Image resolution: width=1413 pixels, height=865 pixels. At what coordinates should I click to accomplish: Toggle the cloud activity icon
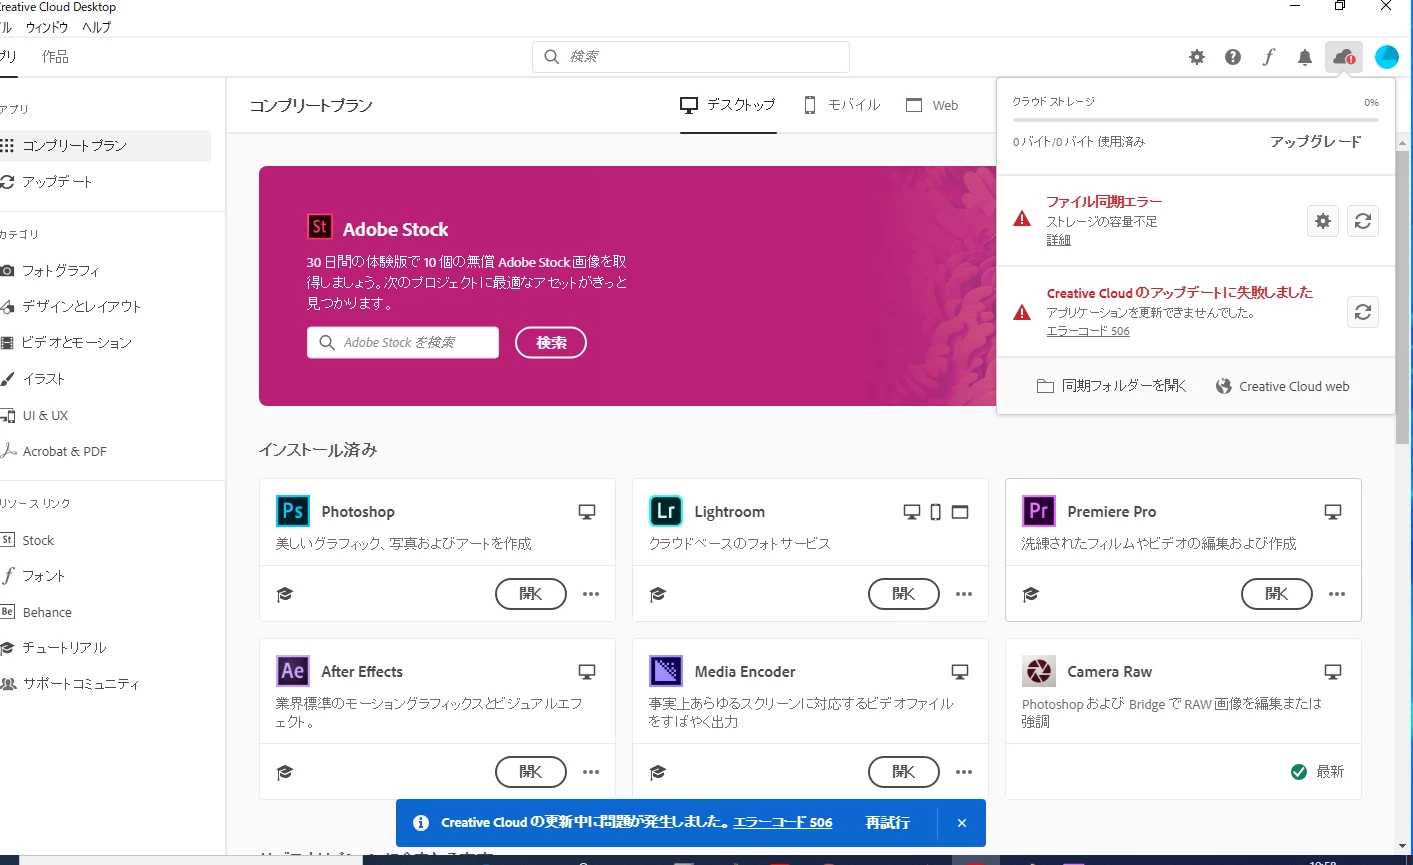tap(1344, 57)
